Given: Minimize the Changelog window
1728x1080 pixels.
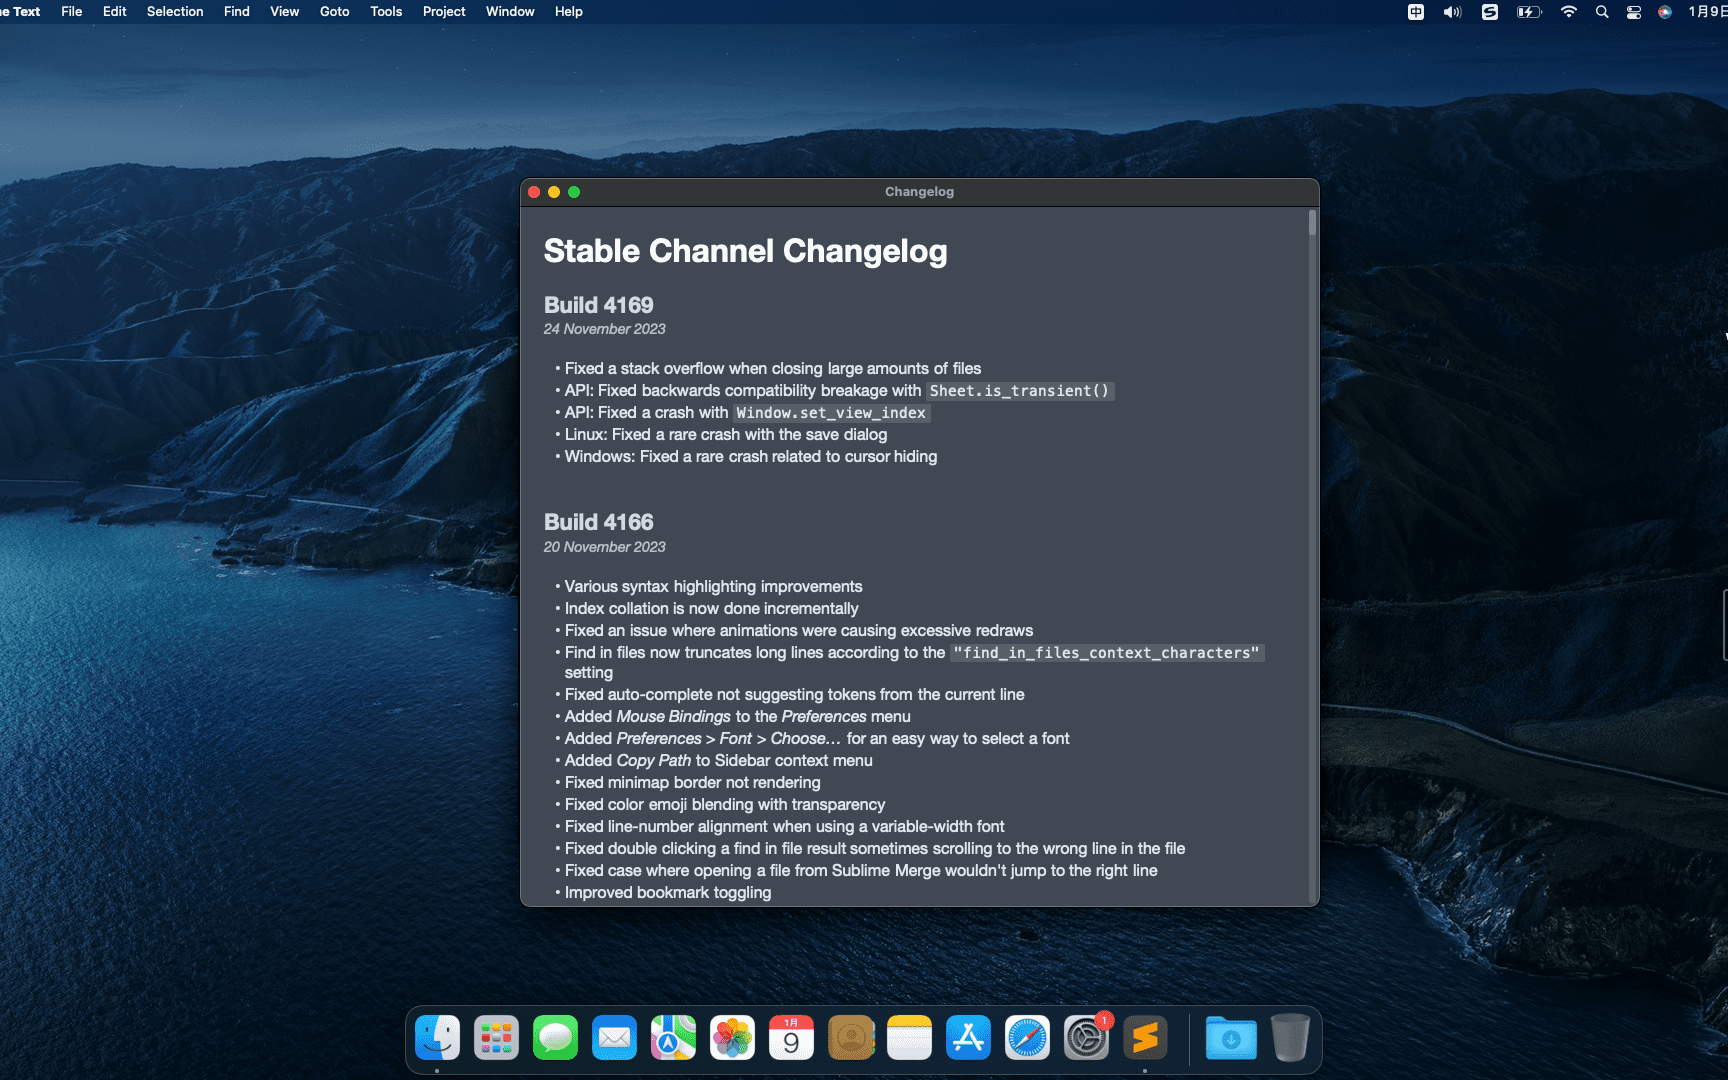Looking at the screenshot, I should (554, 192).
